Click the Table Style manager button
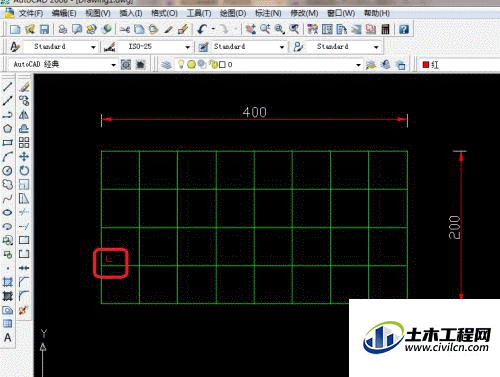The height and width of the screenshot is (377, 500). [203, 47]
